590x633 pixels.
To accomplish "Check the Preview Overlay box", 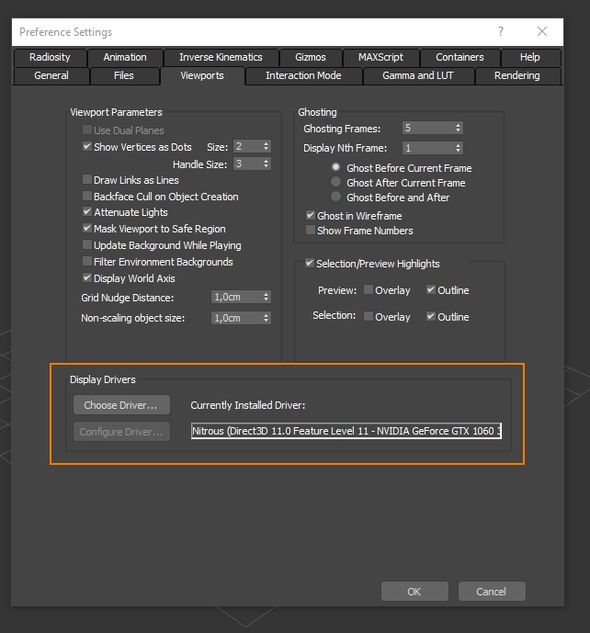I will (x=368, y=289).
